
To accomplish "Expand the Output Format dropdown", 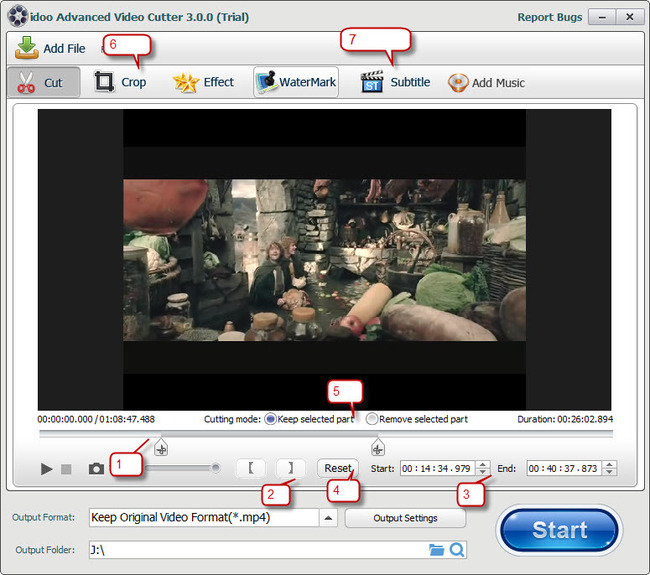I will tap(328, 518).
